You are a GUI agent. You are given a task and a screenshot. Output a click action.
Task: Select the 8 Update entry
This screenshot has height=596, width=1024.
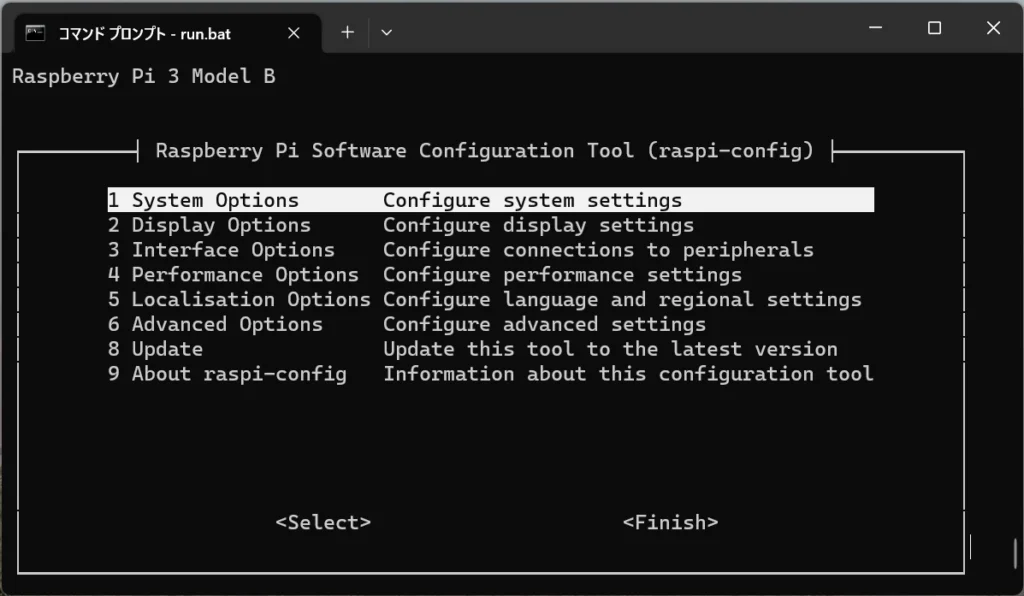tap(156, 349)
